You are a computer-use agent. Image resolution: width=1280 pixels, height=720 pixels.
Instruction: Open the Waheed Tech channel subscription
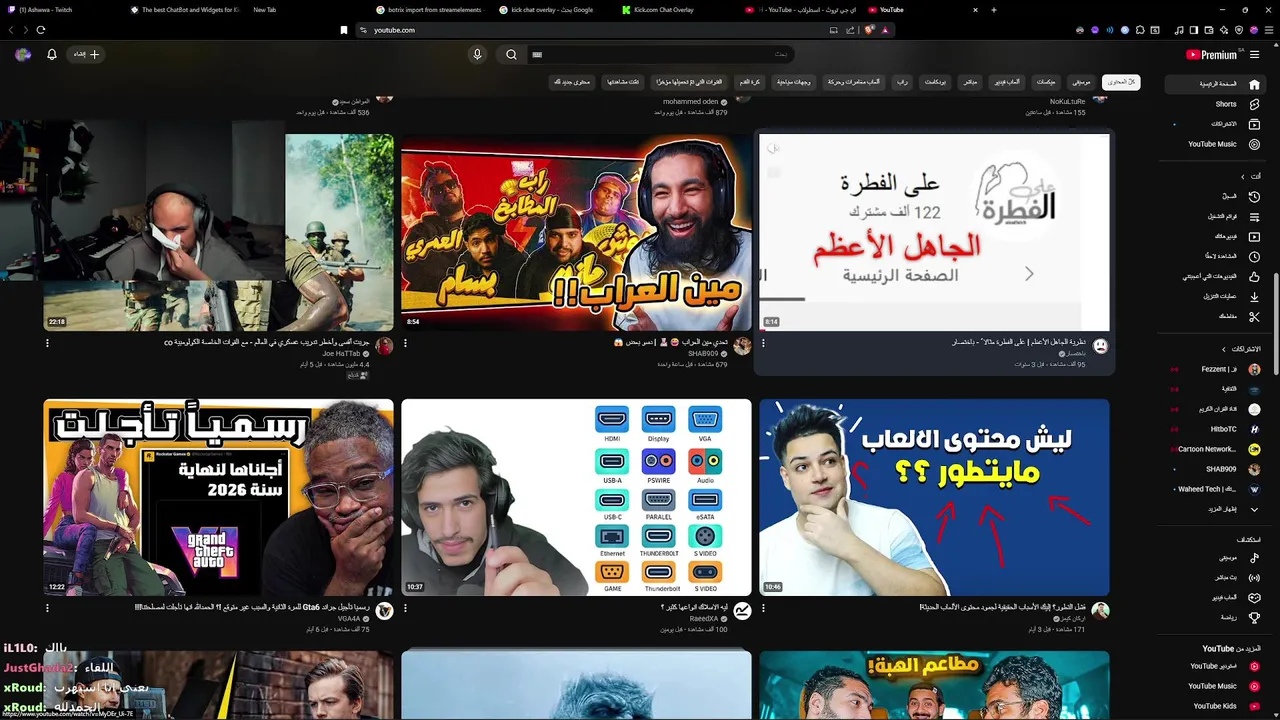(1217, 489)
